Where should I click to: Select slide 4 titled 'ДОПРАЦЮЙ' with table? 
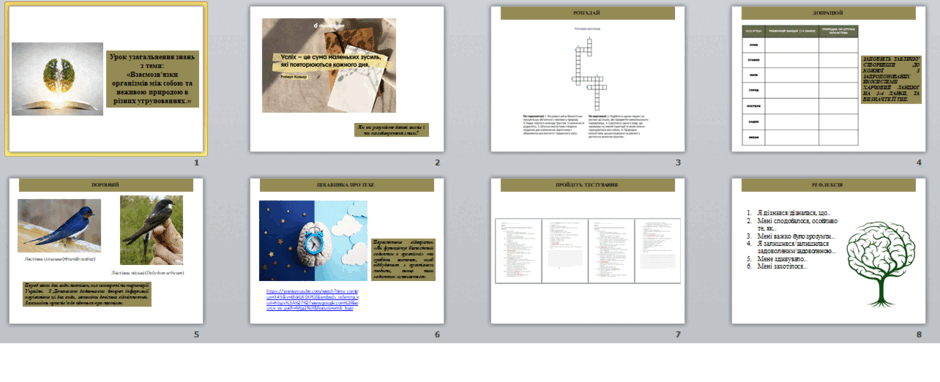coord(828,79)
